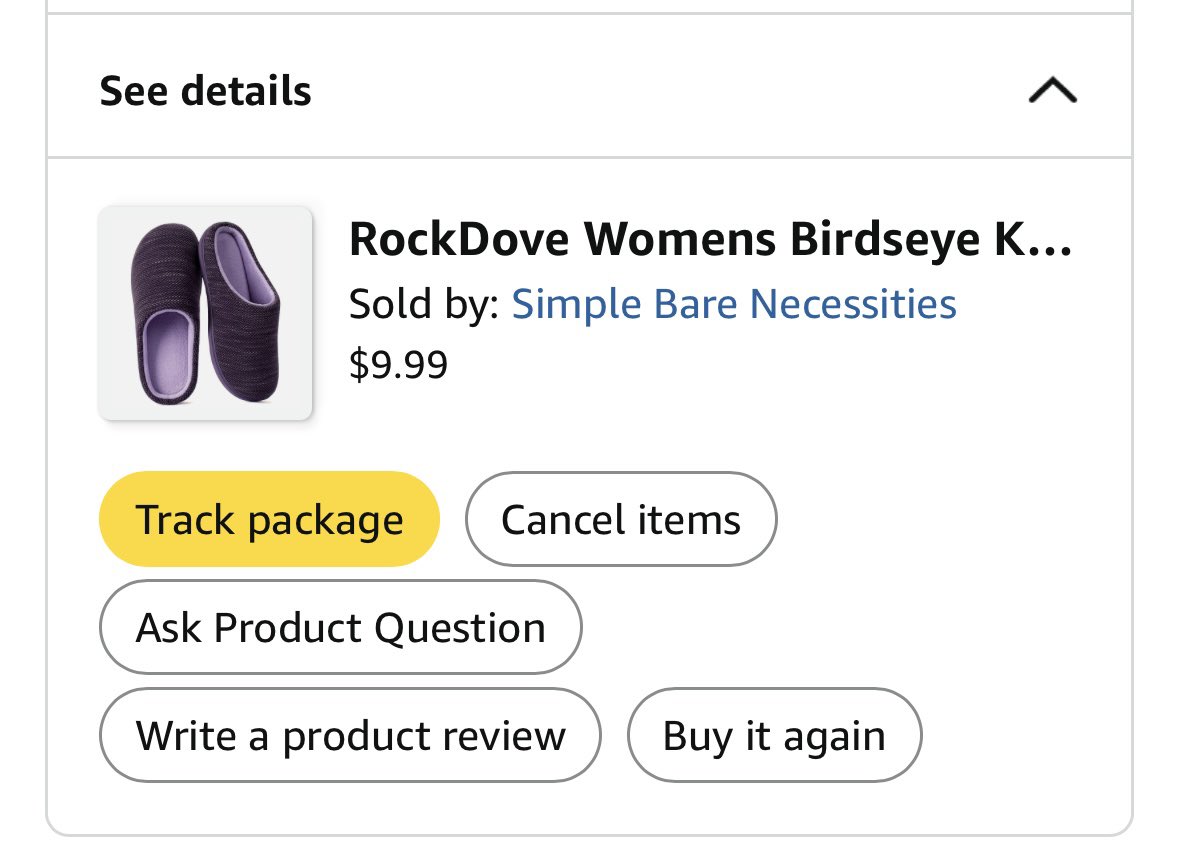Click the Sold by label
The image size is (1179, 853).
422,304
